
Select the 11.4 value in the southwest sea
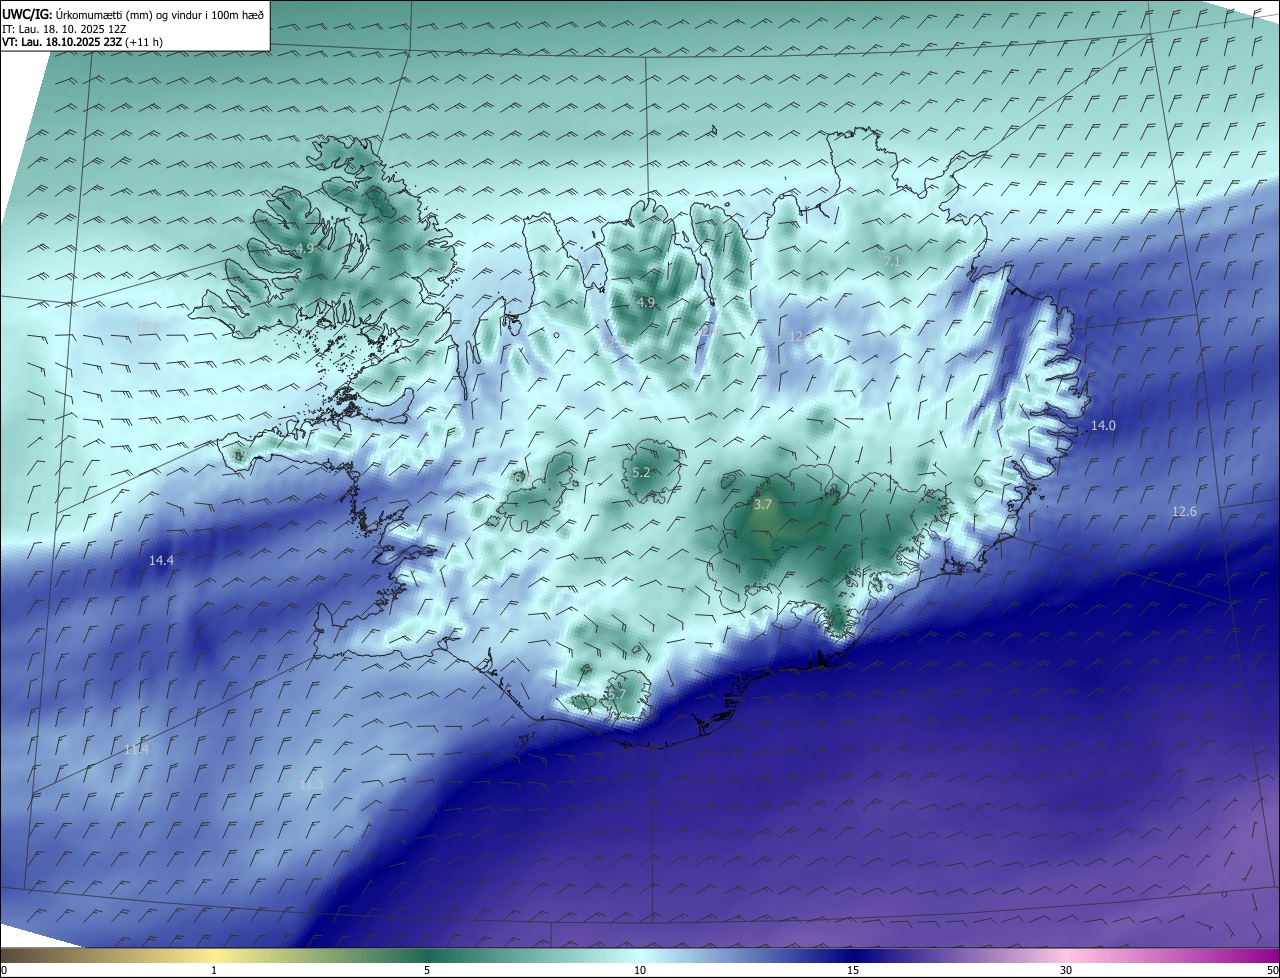pyautogui.click(x=136, y=749)
